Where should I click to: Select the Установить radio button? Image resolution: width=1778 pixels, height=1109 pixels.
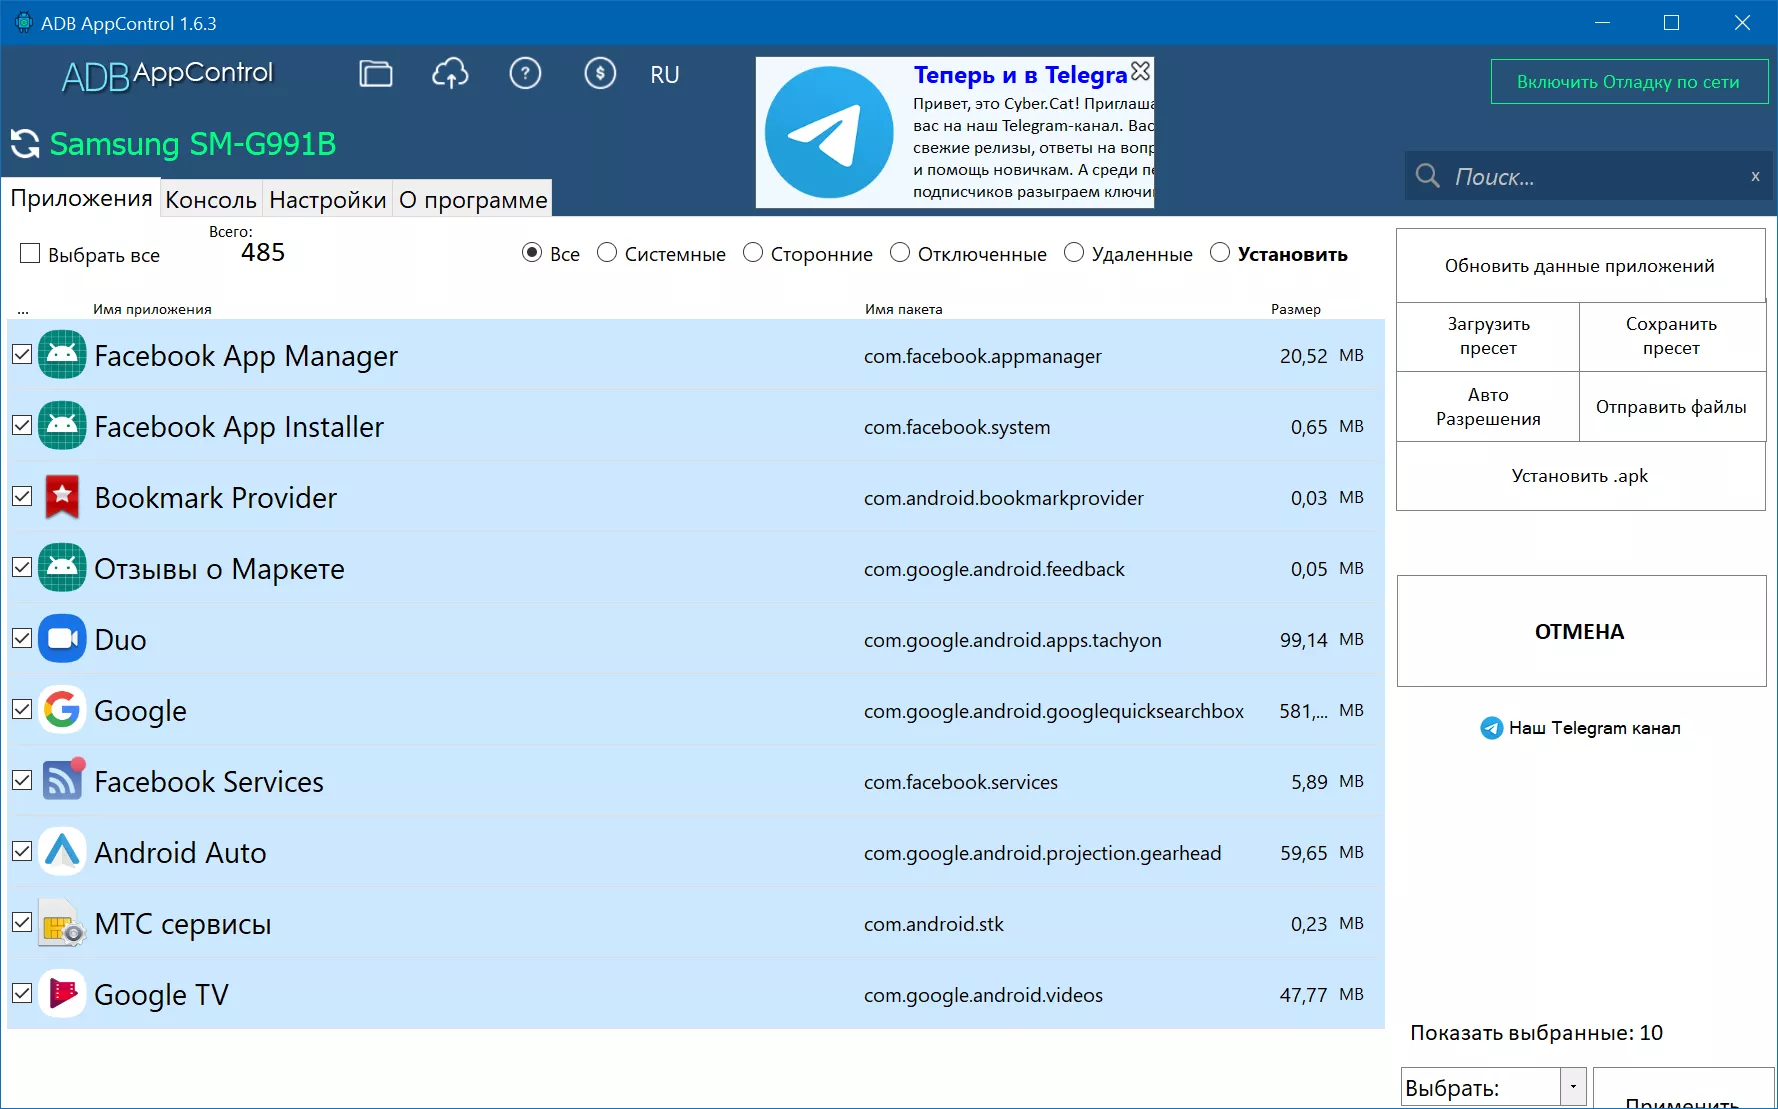click(x=1220, y=253)
